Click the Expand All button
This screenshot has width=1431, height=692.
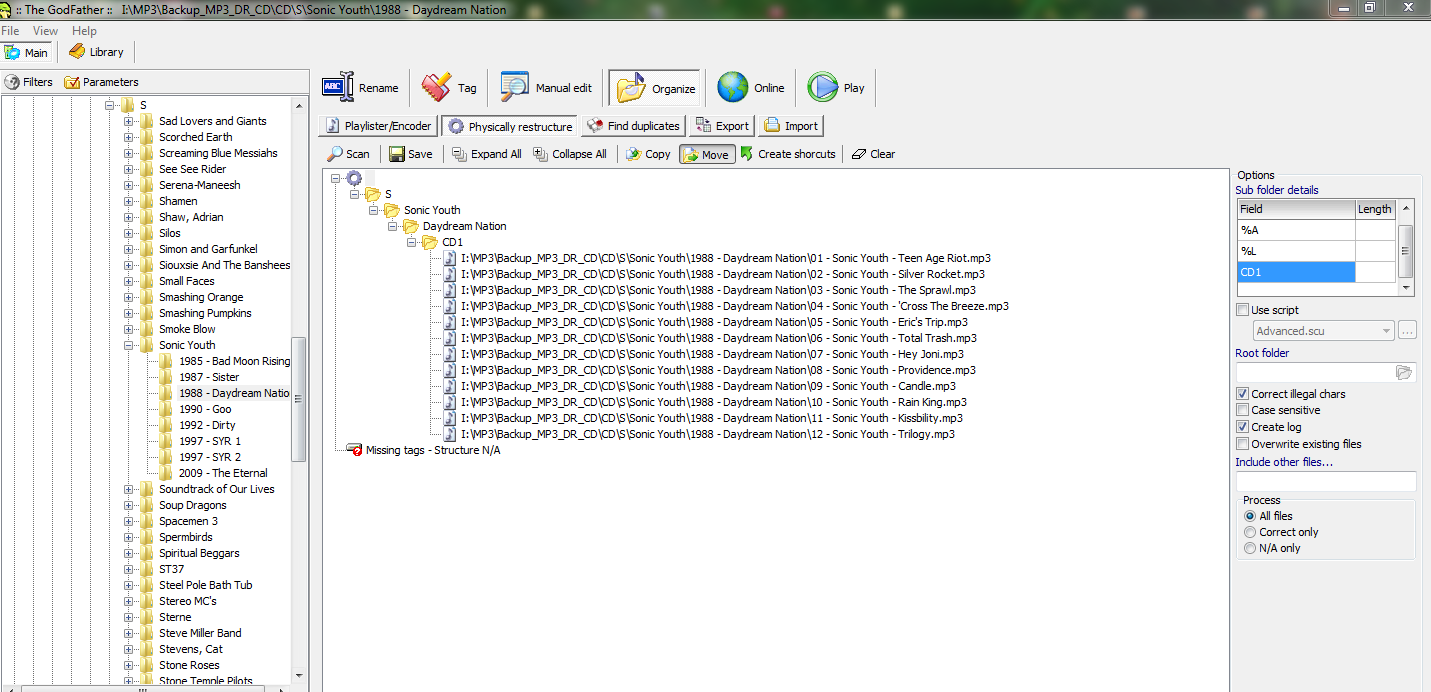(x=486, y=154)
